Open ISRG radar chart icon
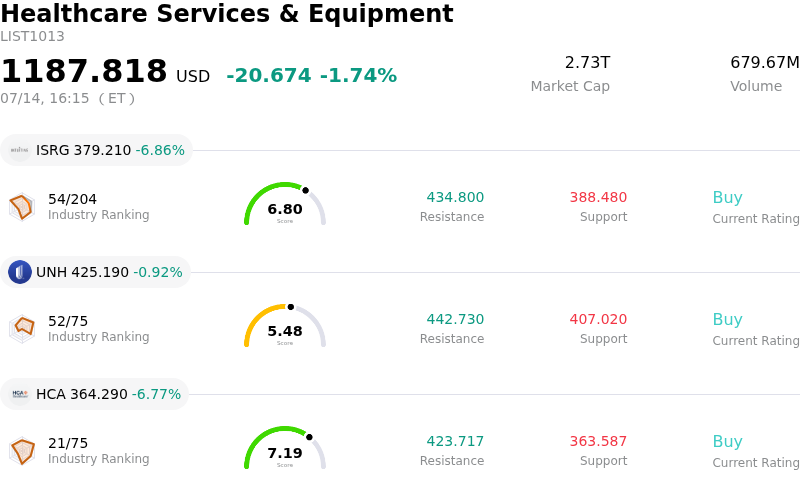Viewport: 800px width, 488px height. tap(22, 207)
